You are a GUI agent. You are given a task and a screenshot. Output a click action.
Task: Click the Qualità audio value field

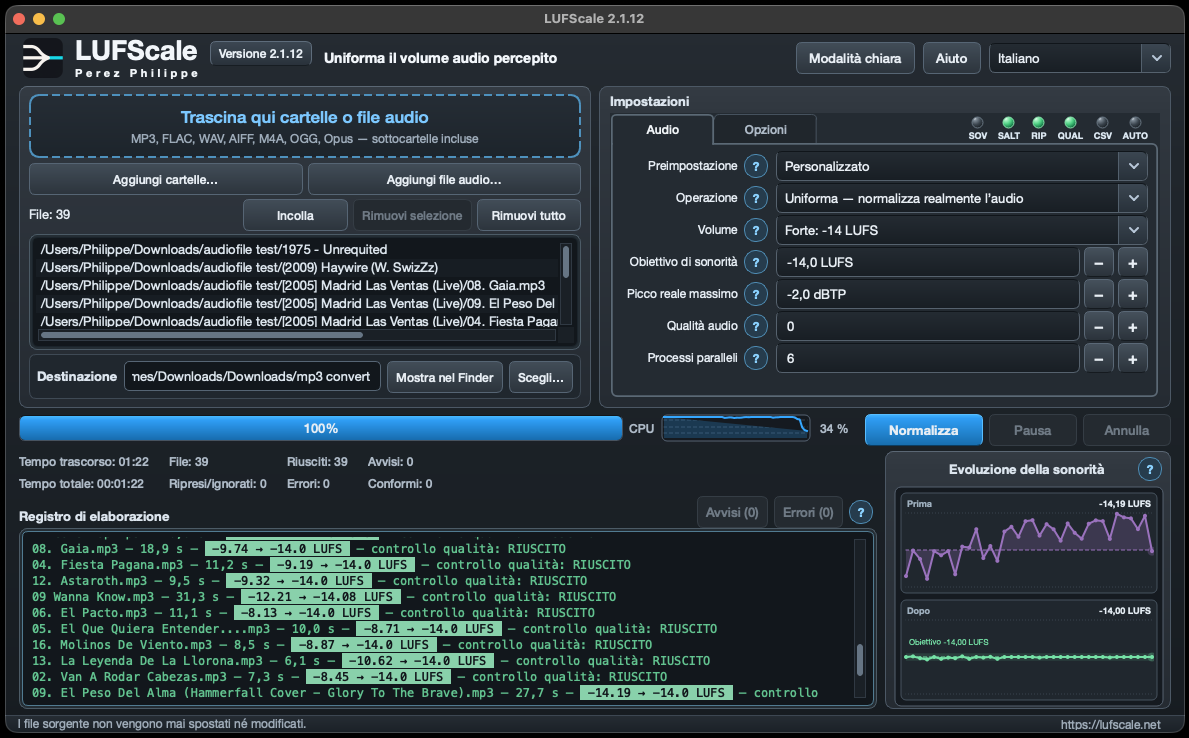[x=927, y=326]
